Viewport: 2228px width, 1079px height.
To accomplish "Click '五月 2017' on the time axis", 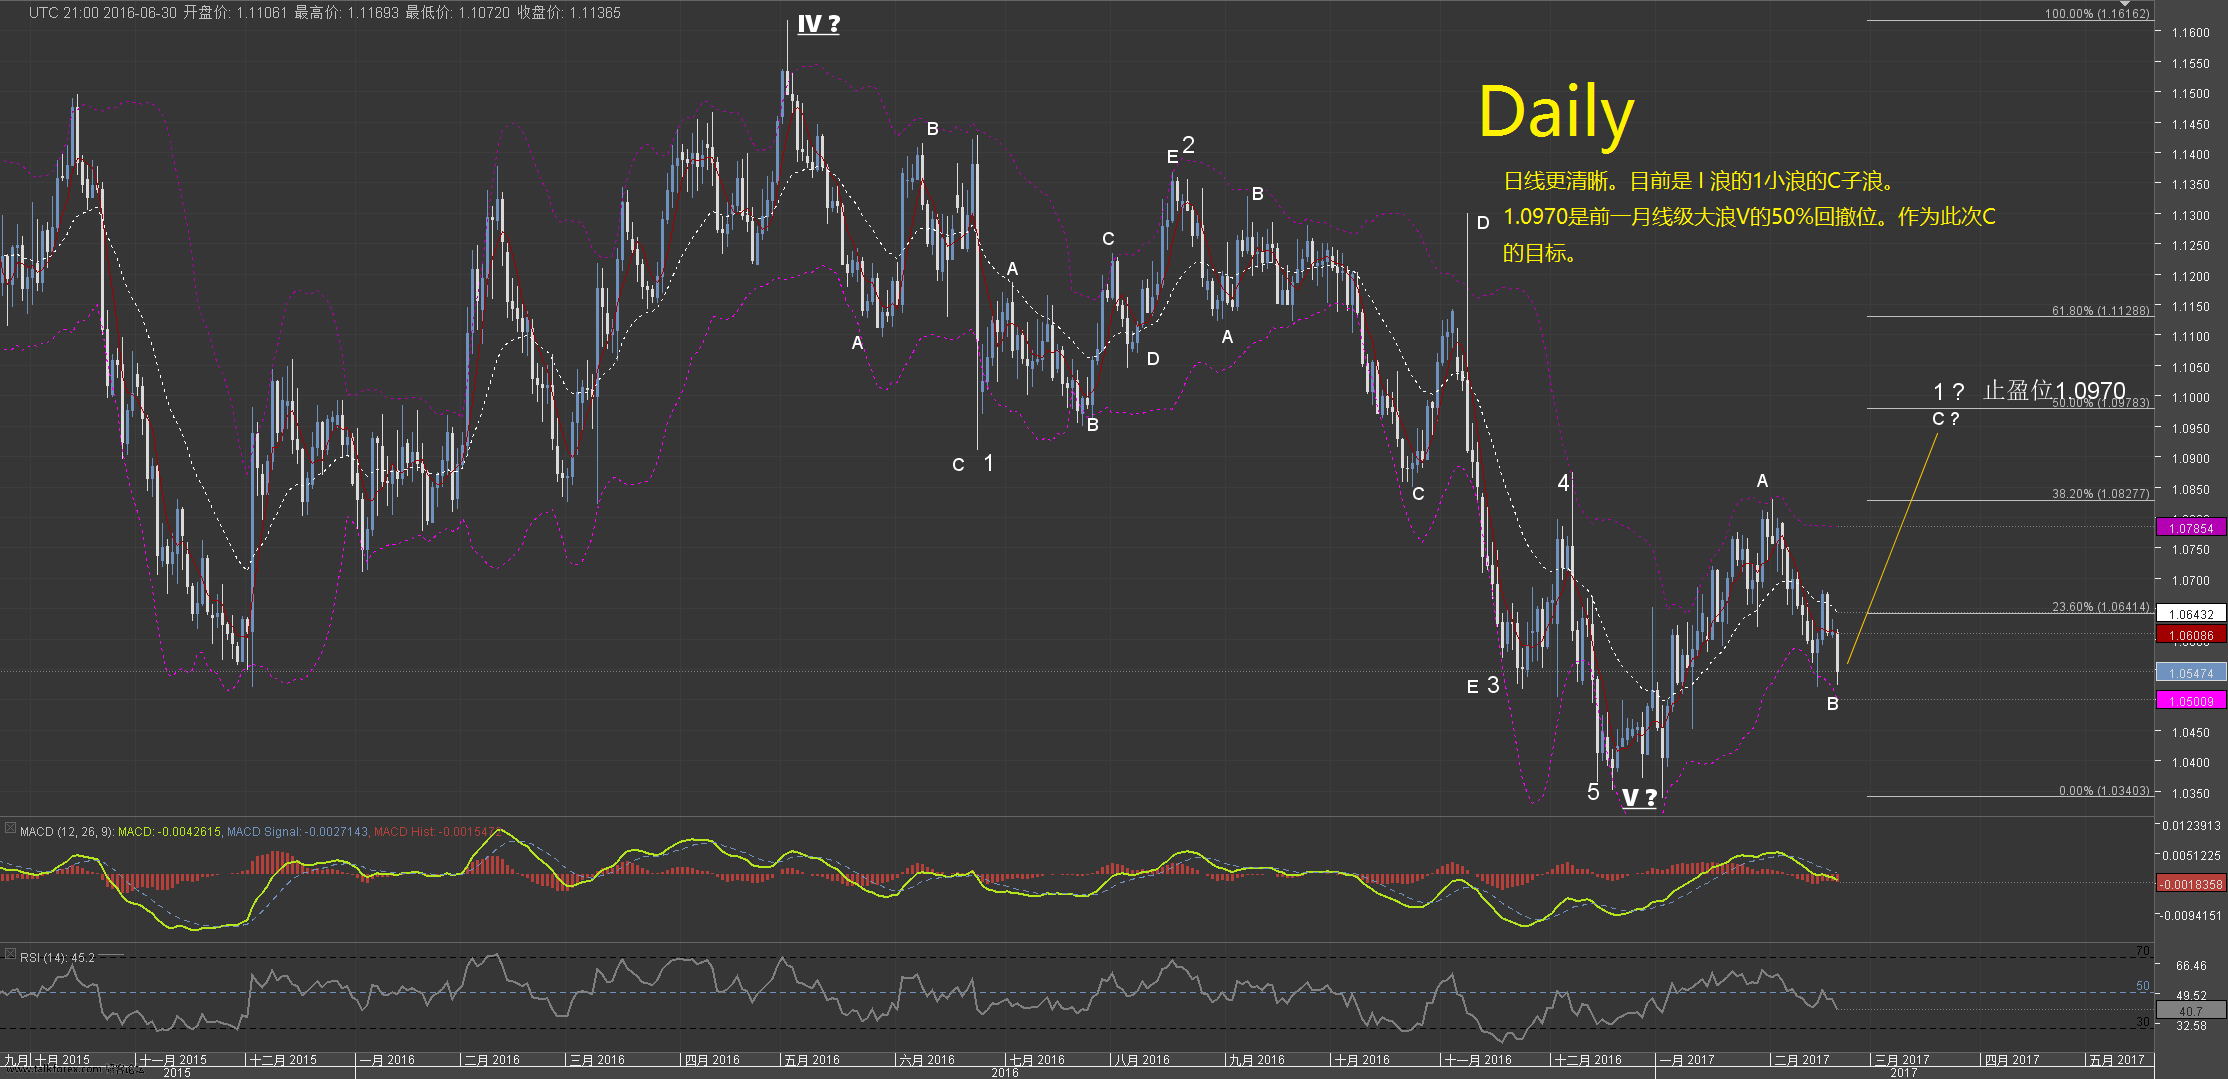I will click(x=2117, y=1060).
